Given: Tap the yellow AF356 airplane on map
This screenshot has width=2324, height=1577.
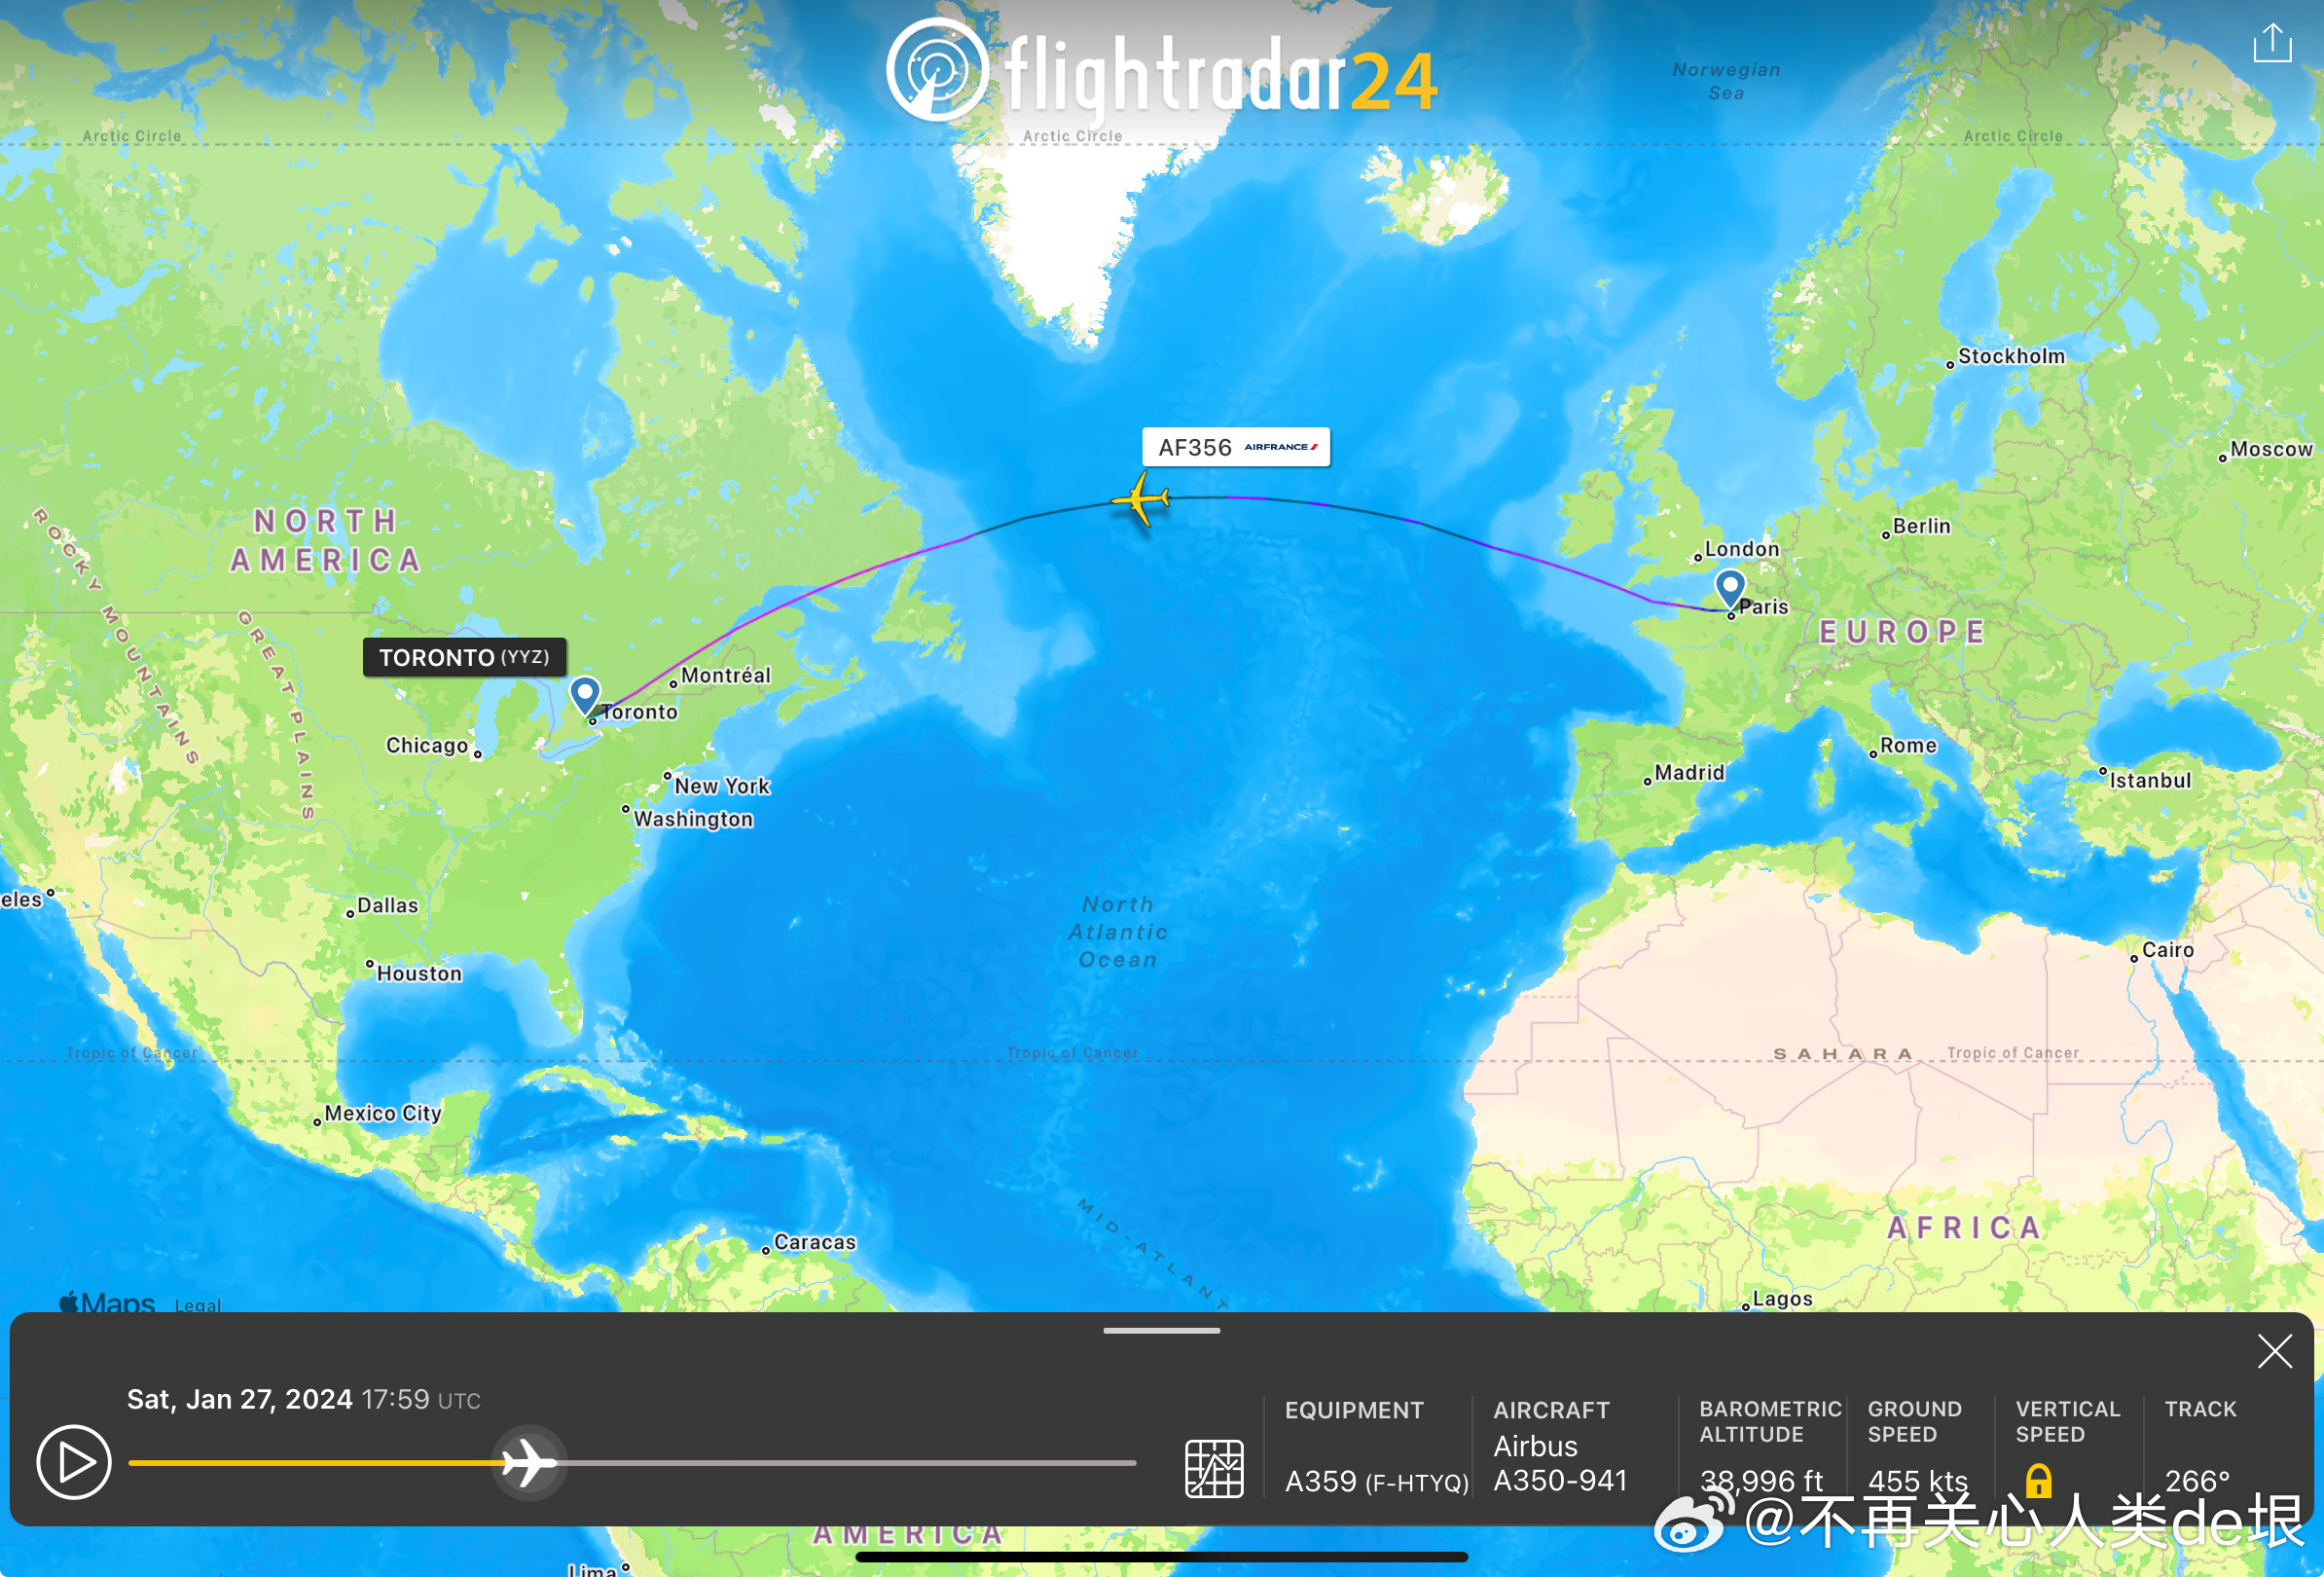Looking at the screenshot, I should (x=1141, y=498).
